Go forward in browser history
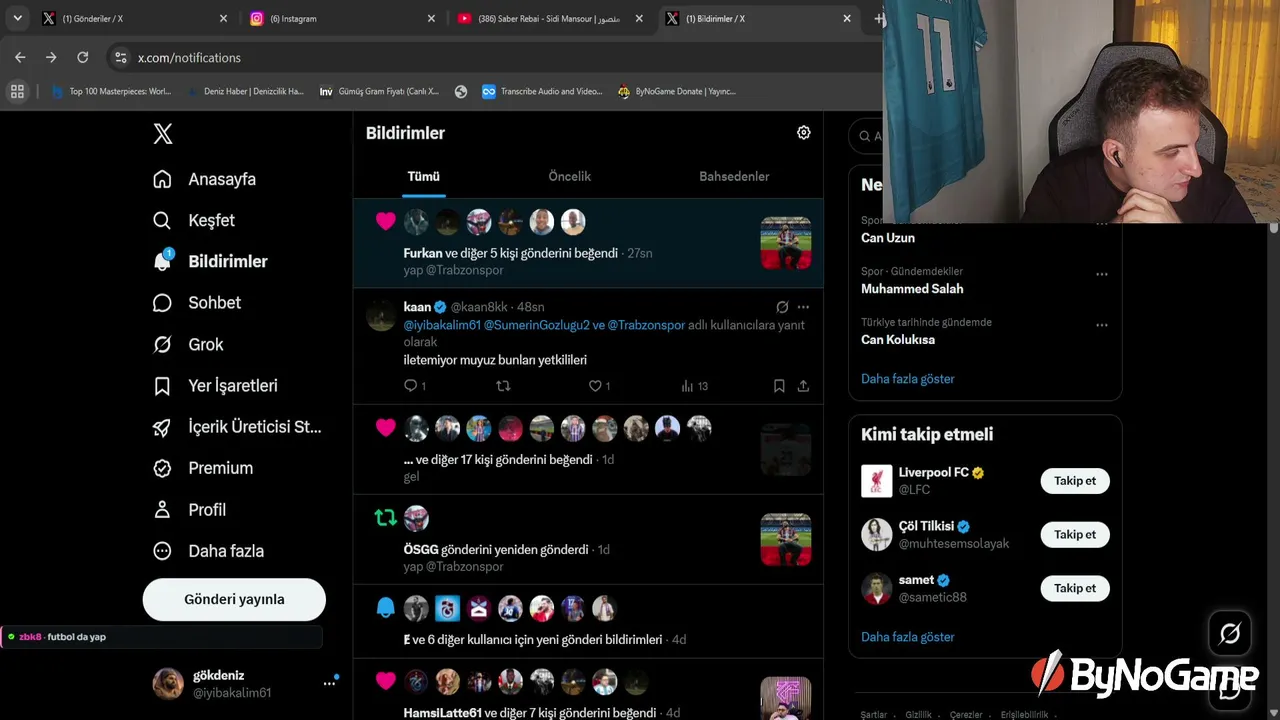1280x720 pixels. pos(51,57)
